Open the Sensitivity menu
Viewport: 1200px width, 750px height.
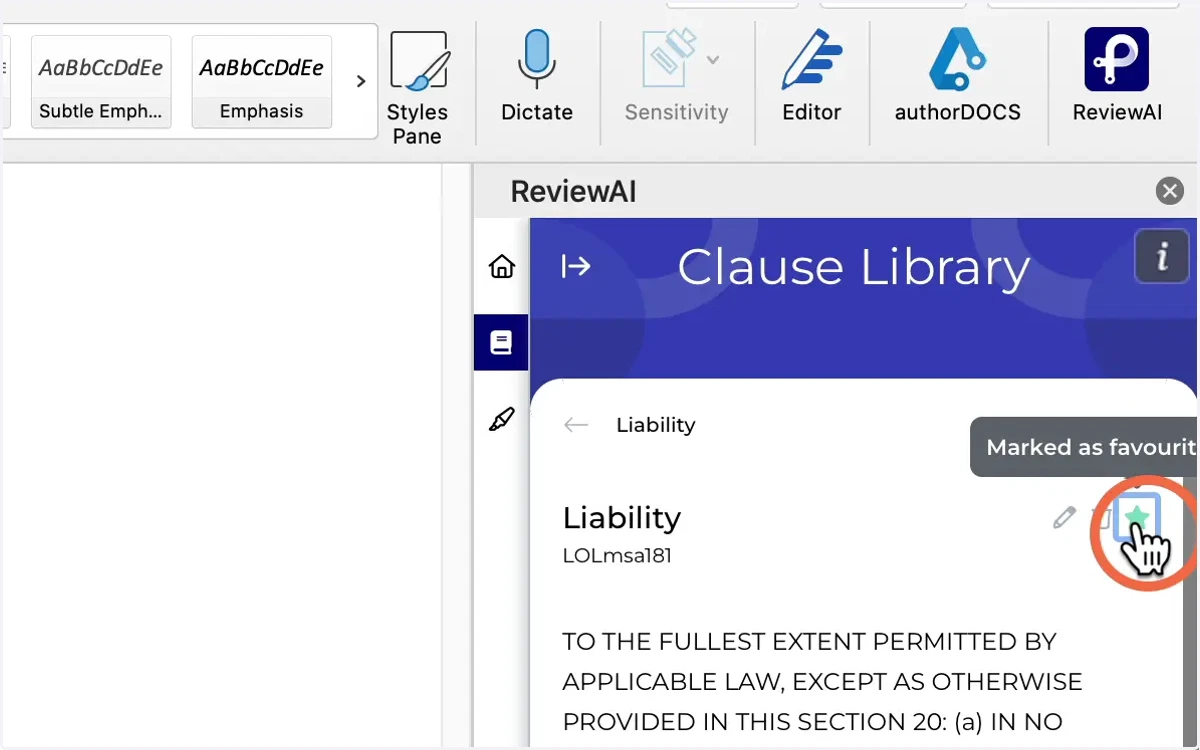676,78
